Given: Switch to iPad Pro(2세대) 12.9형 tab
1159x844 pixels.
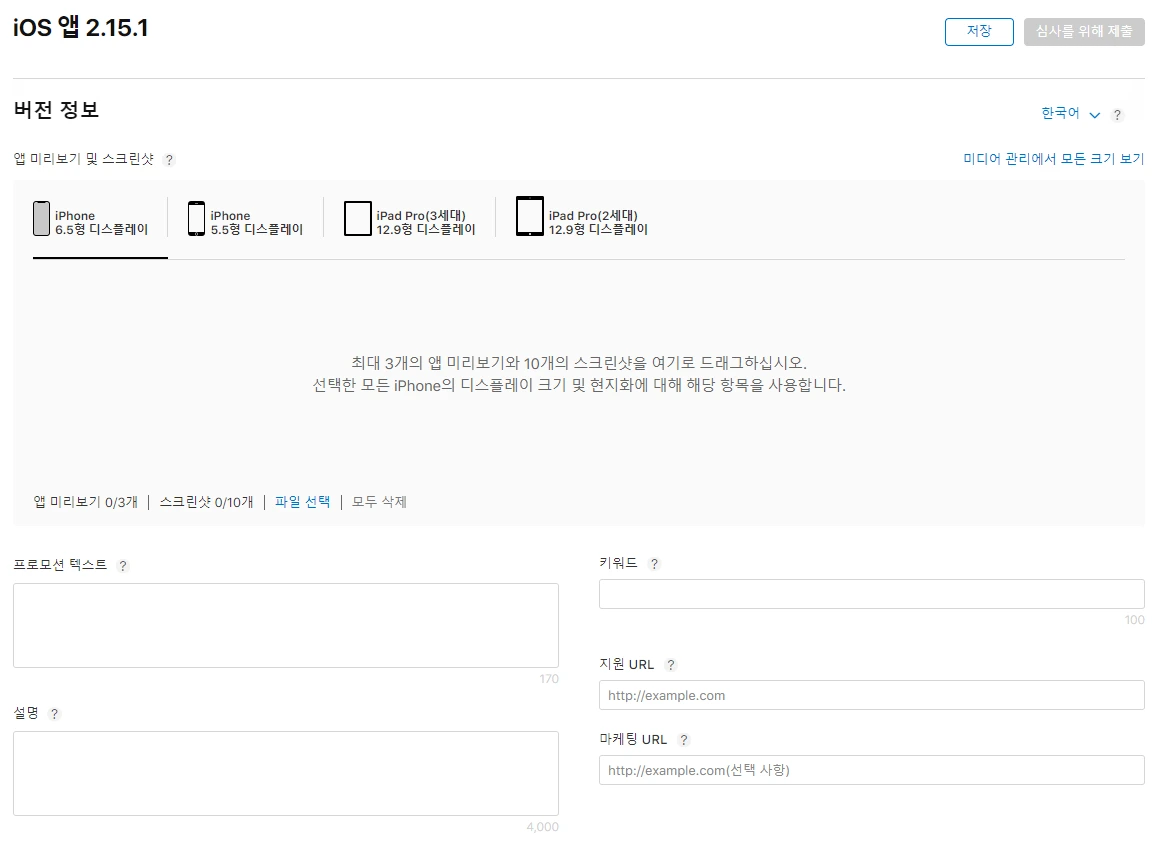Looking at the screenshot, I should [x=581, y=219].
